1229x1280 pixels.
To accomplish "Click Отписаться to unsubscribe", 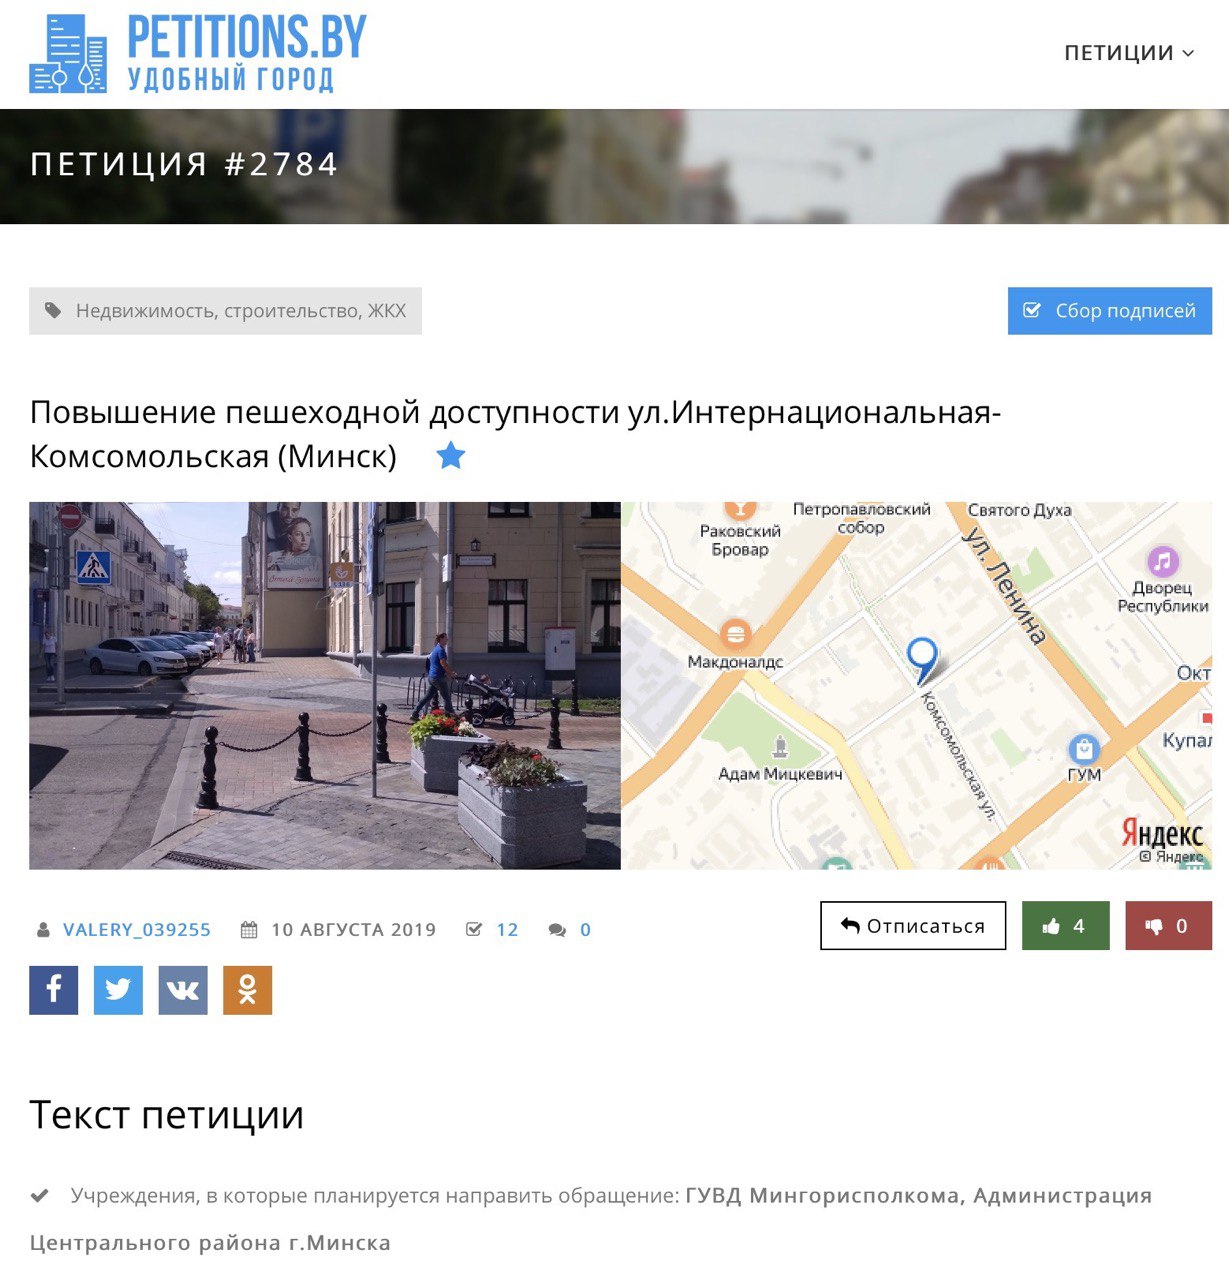I will coord(913,926).
